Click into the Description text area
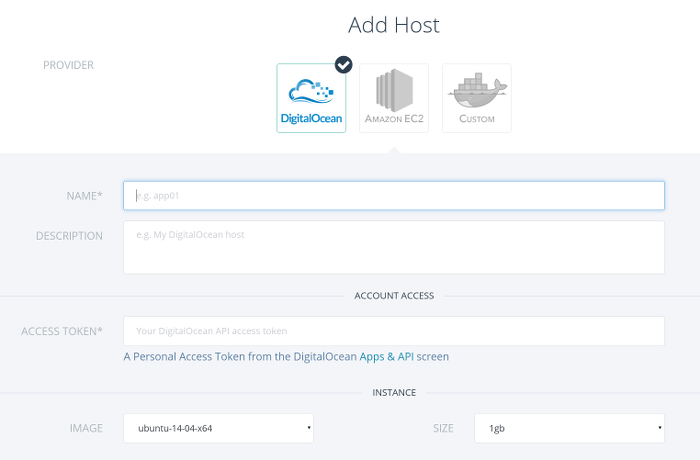 [x=394, y=247]
